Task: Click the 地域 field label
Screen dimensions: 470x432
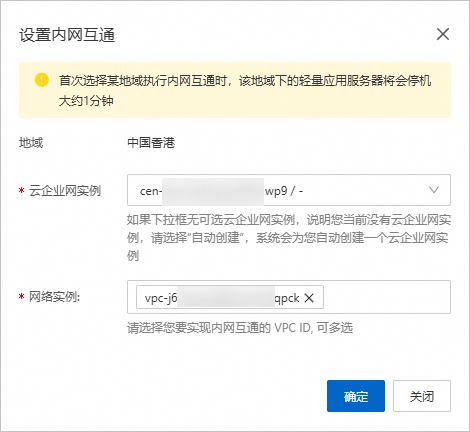Action: point(31,143)
